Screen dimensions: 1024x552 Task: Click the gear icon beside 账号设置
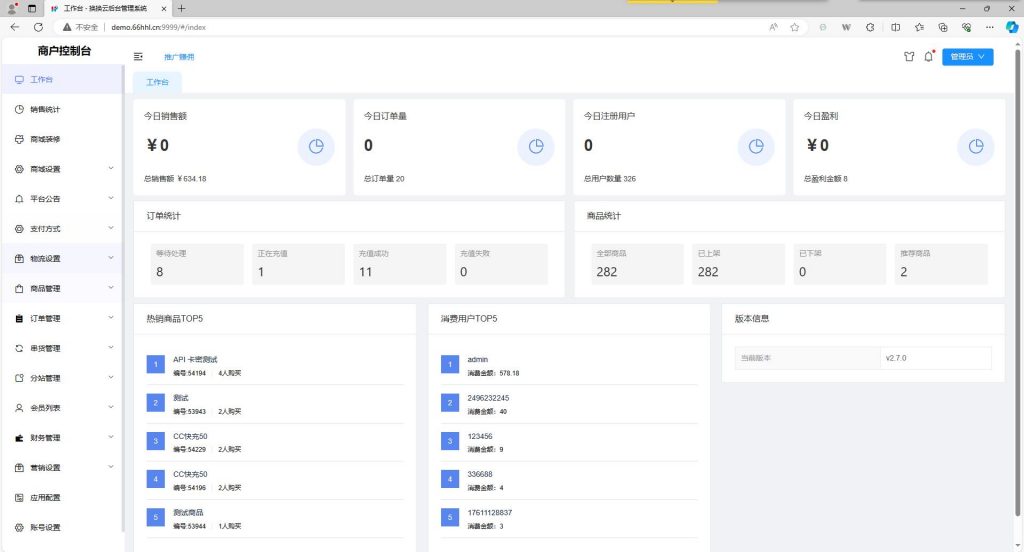pyautogui.click(x=19, y=527)
